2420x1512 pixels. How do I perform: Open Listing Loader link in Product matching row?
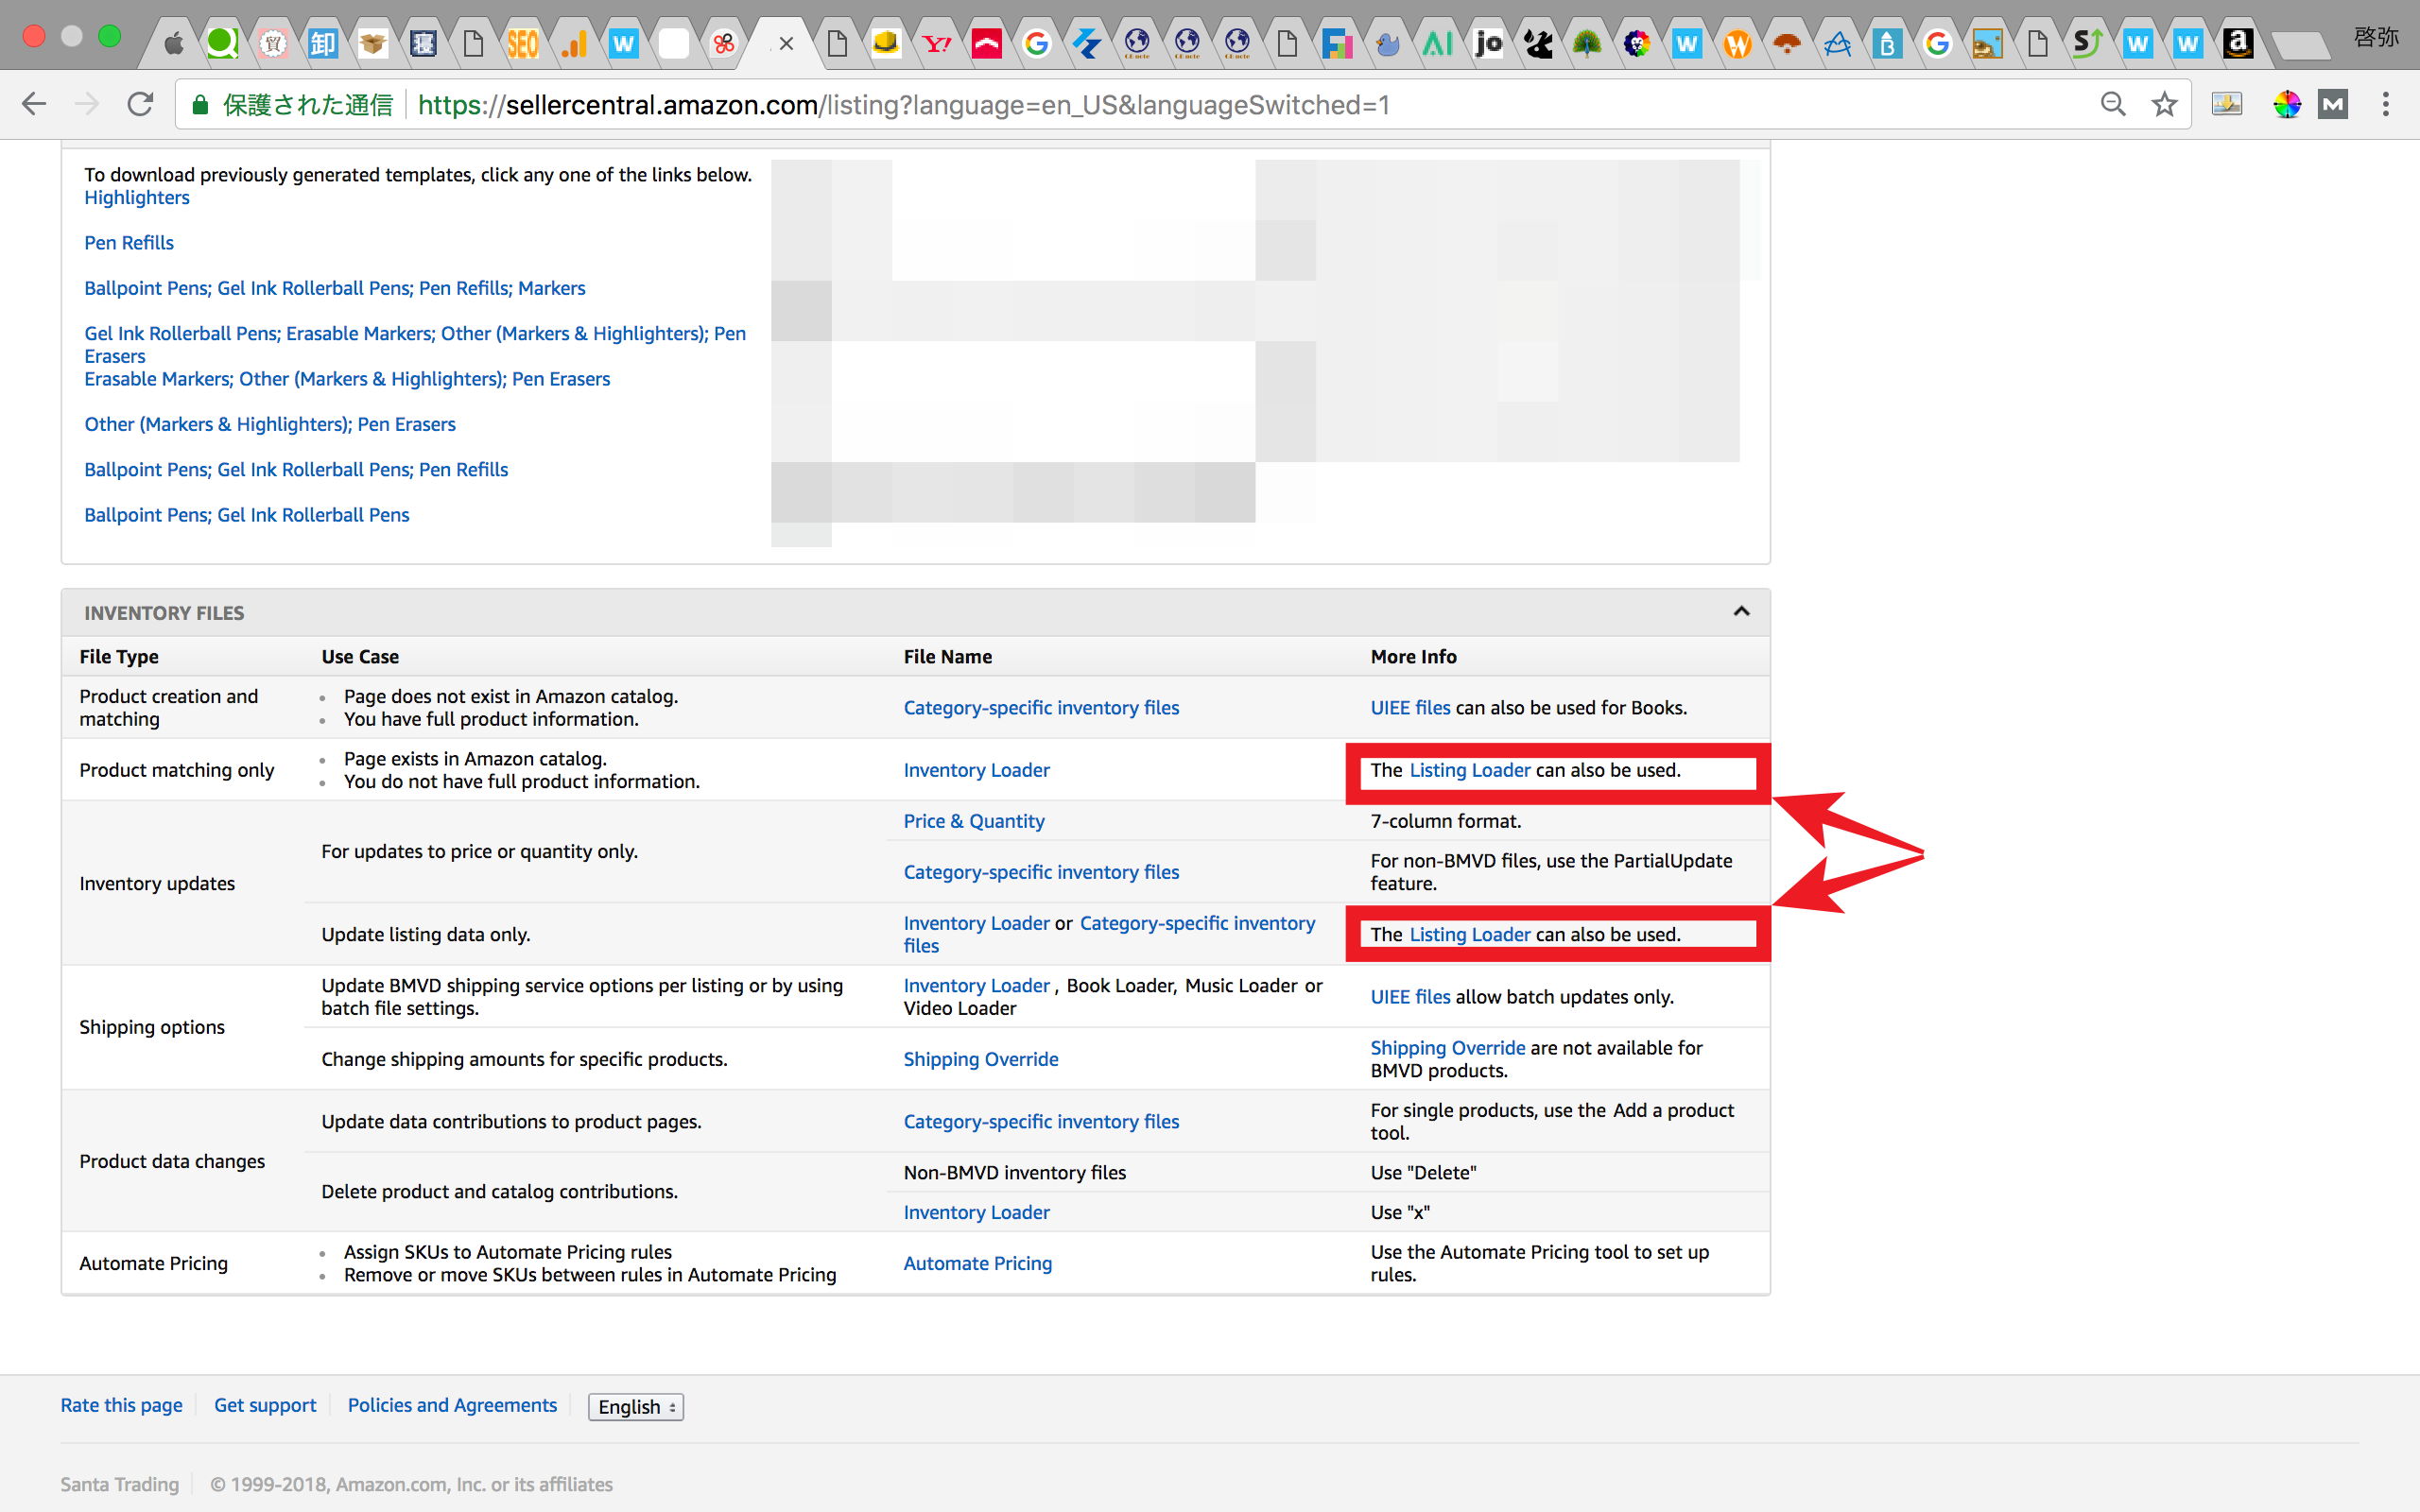tap(1469, 770)
